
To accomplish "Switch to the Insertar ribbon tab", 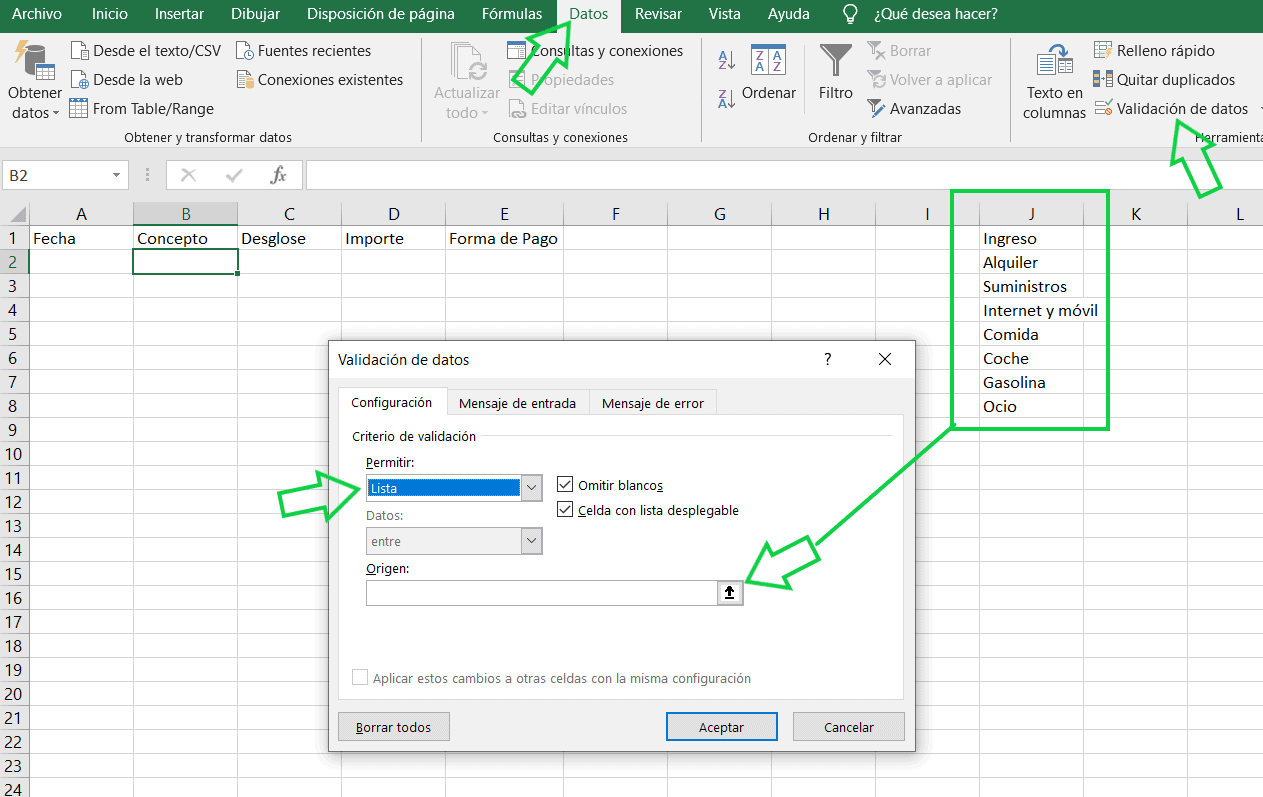I will coord(180,14).
